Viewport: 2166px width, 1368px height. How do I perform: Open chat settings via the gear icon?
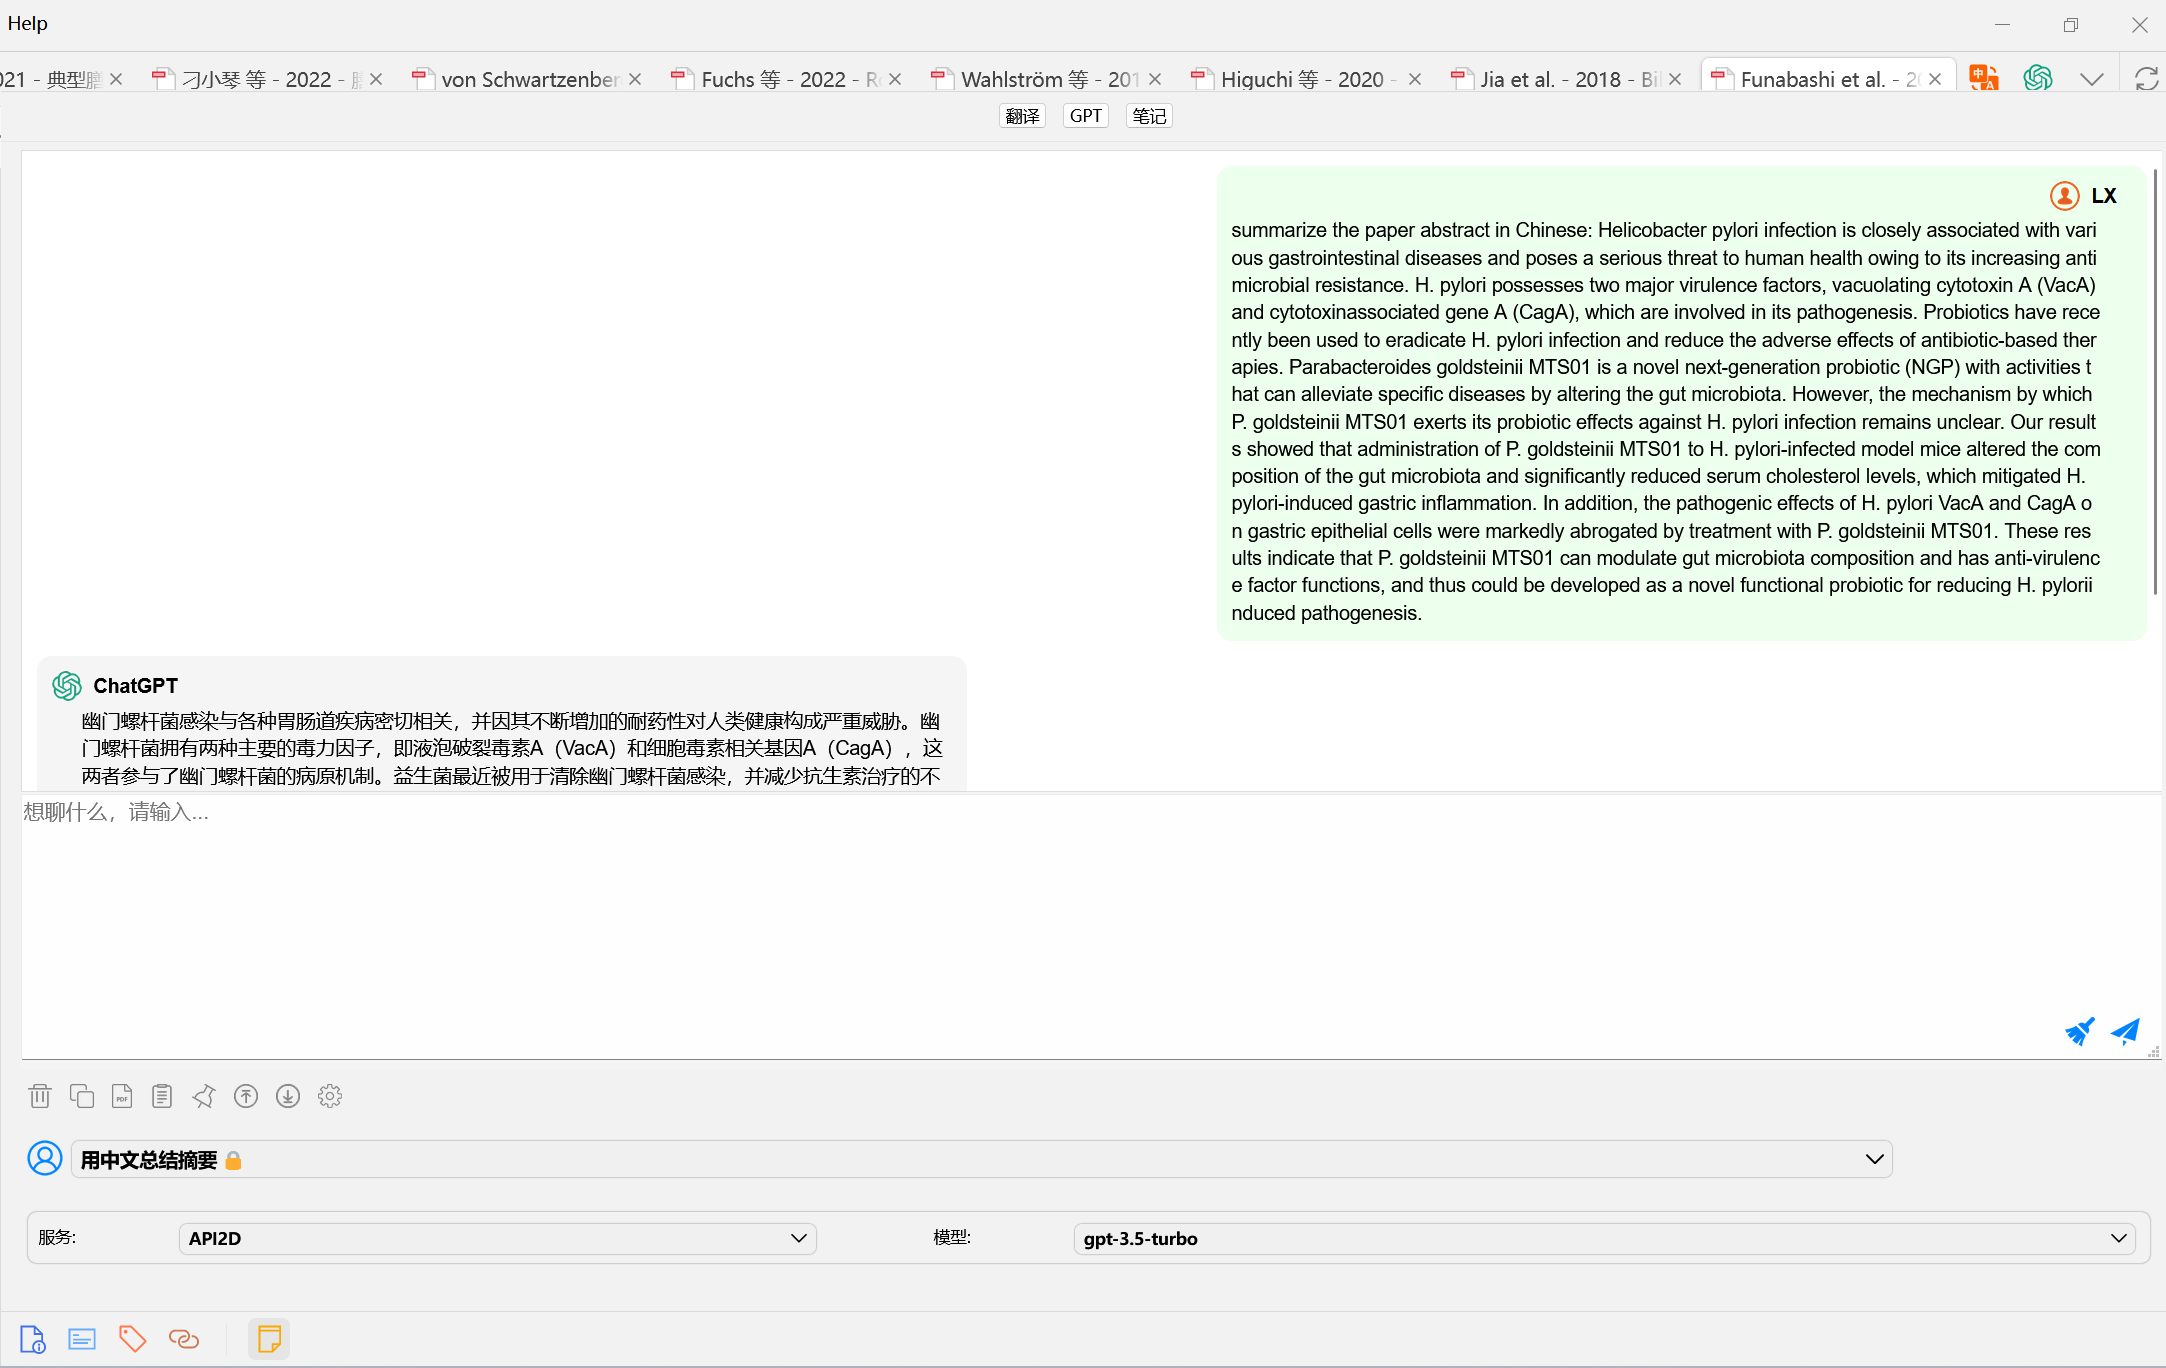point(330,1096)
